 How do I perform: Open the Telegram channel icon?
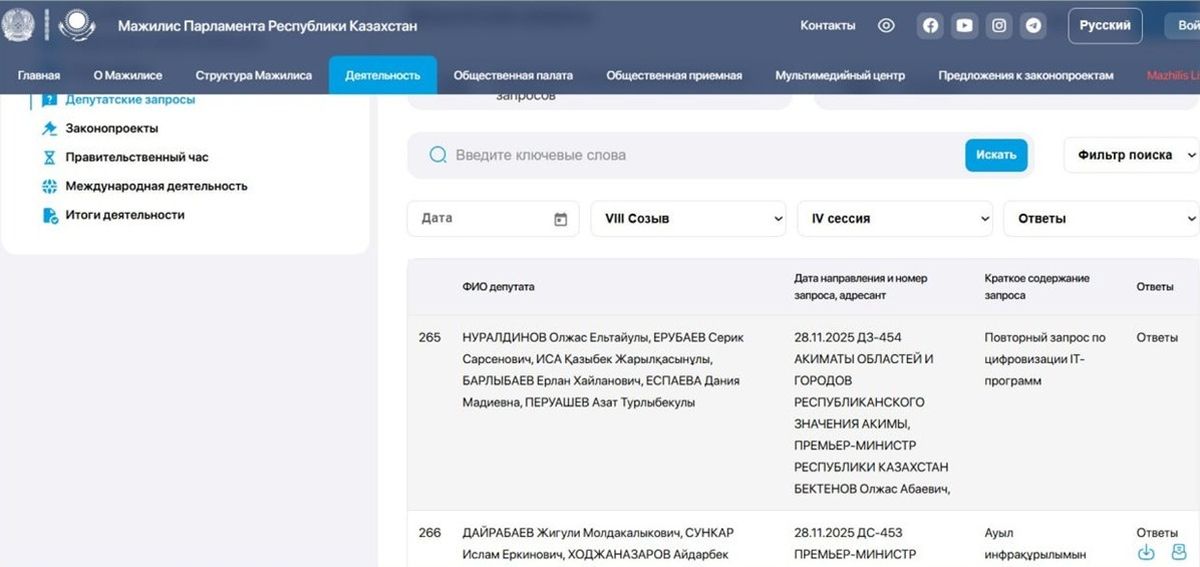[1032, 26]
